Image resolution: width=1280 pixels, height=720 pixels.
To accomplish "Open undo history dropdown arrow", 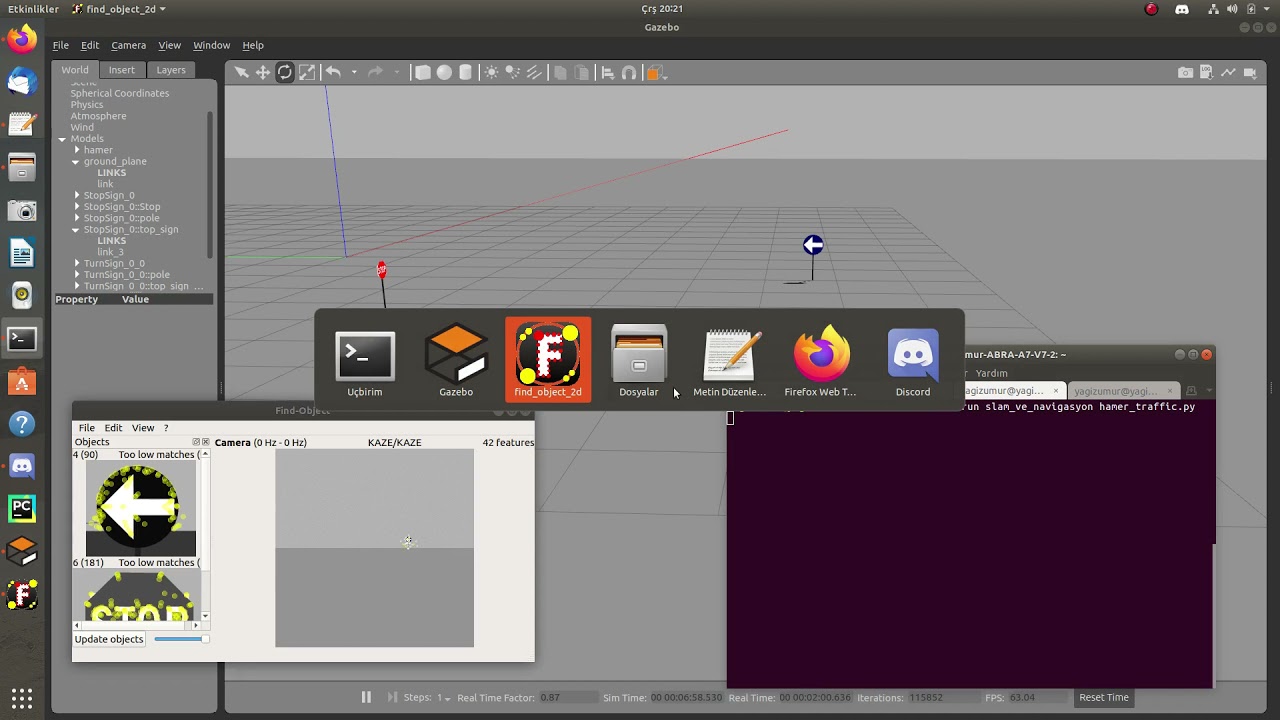I will pos(354,72).
